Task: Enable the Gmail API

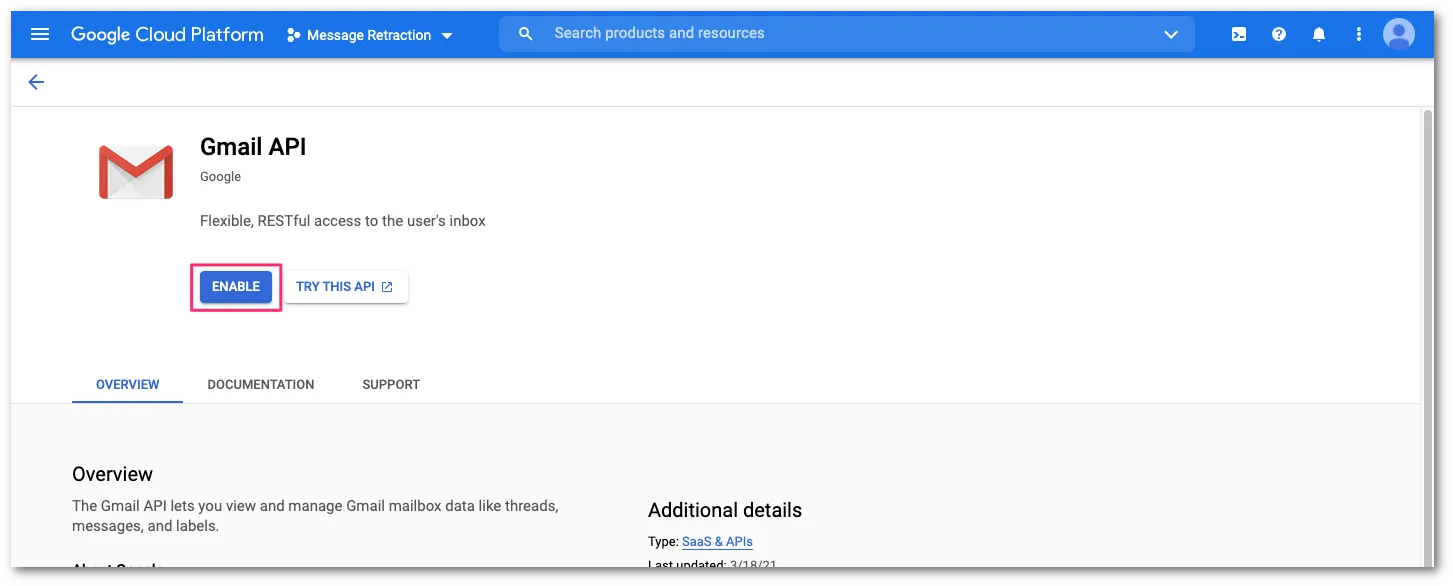Action: (x=235, y=286)
